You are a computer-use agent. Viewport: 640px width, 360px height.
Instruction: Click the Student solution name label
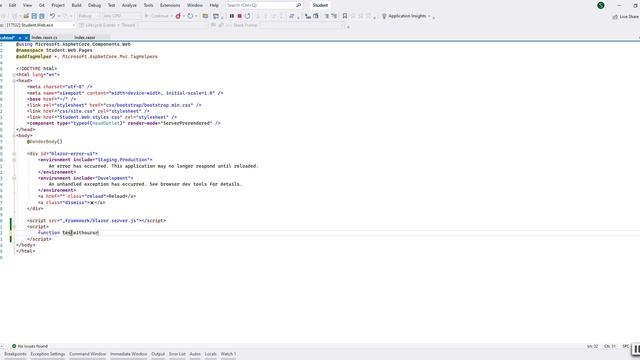[320, 5]
